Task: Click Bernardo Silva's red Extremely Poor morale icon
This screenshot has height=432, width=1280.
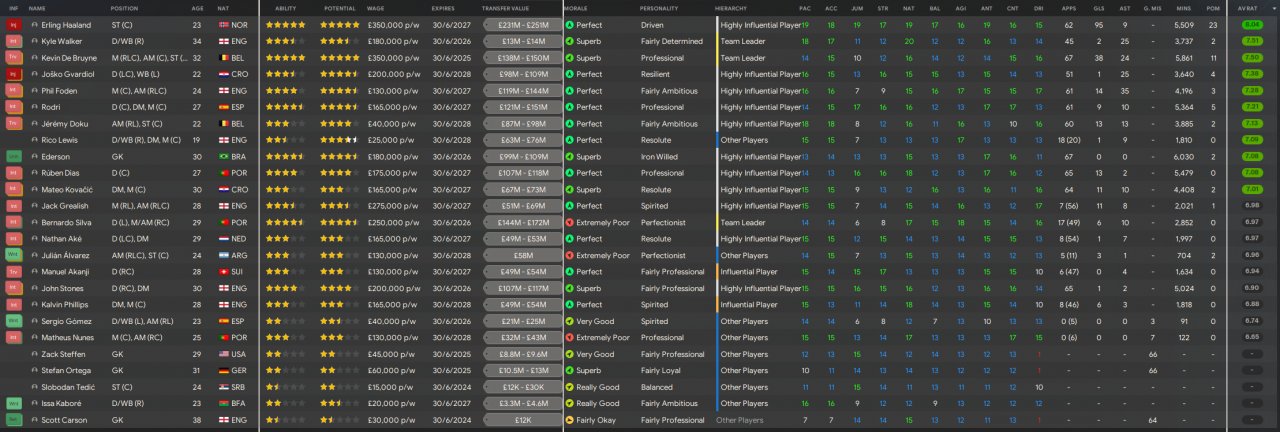Action: pos(569,222)
